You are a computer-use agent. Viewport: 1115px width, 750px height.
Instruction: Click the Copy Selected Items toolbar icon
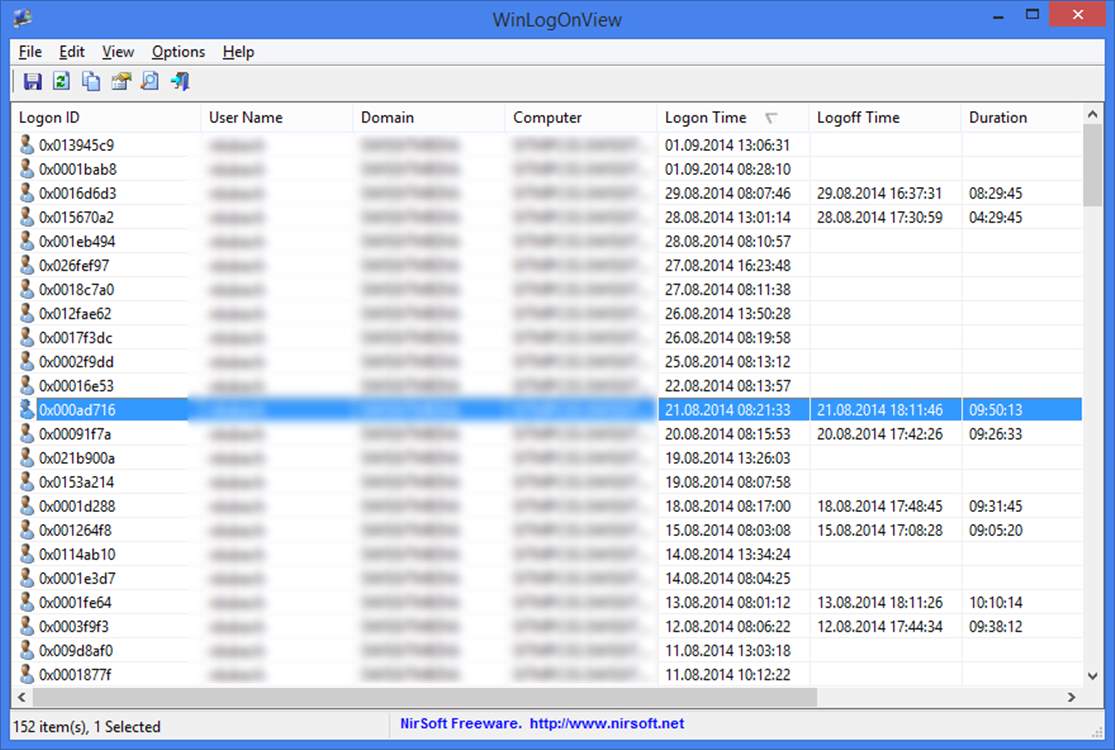[91, 82]
